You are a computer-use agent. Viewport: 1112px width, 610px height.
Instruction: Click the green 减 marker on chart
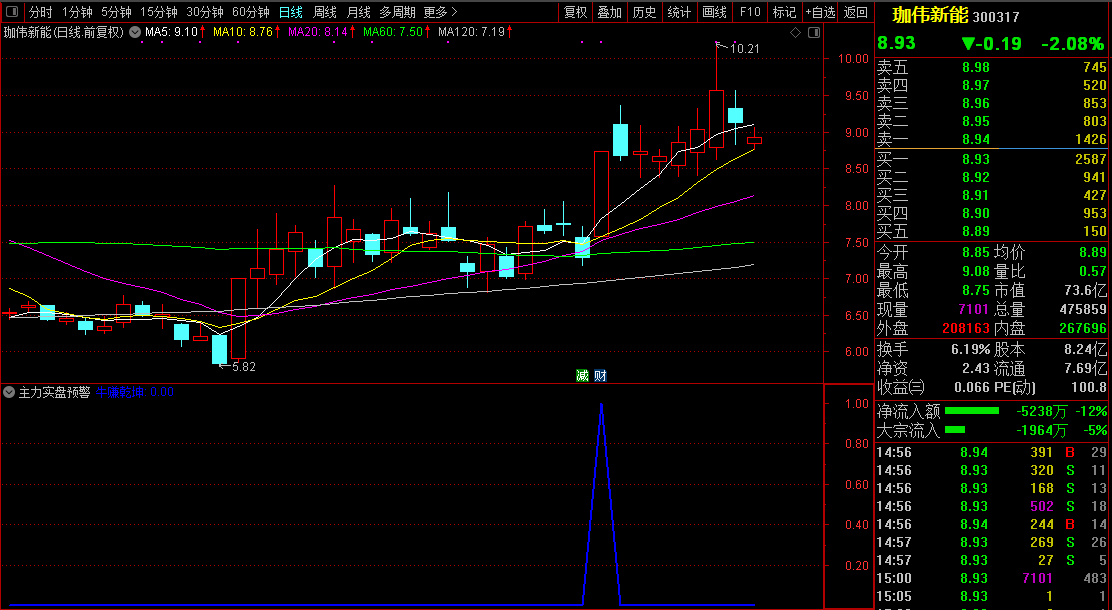pyautogui.click(x=582, y=376)
